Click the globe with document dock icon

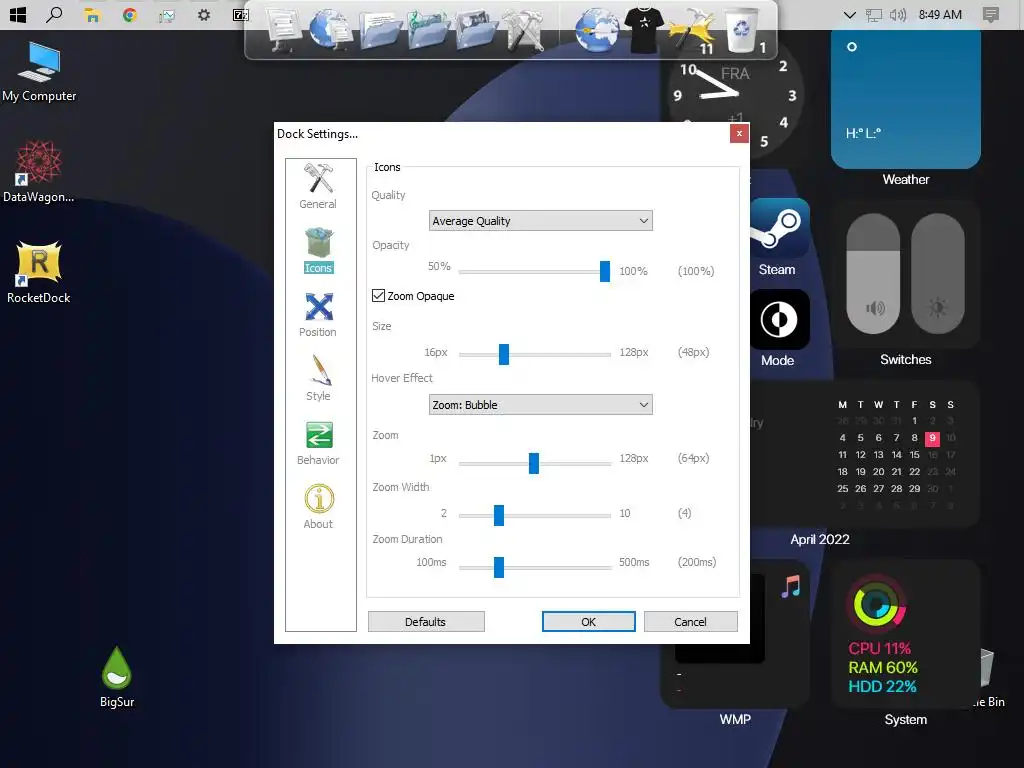(x=330, y=29)
